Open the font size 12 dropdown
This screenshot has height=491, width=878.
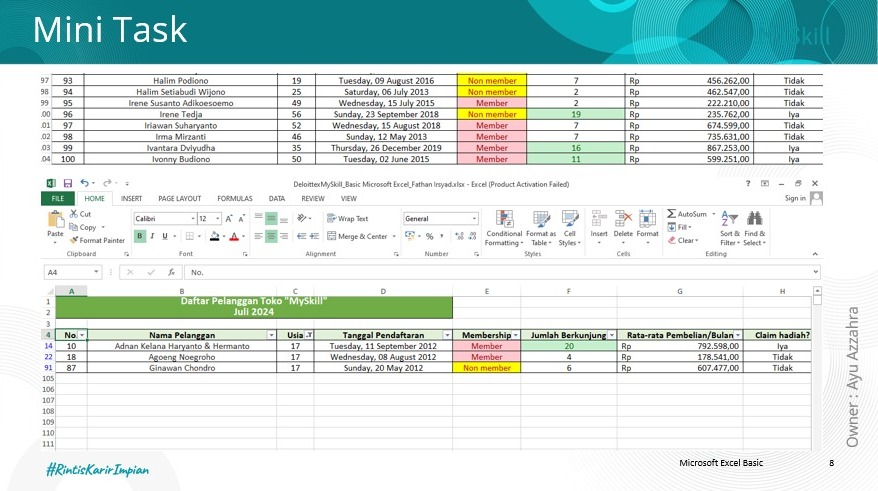(x=218, y=218)
